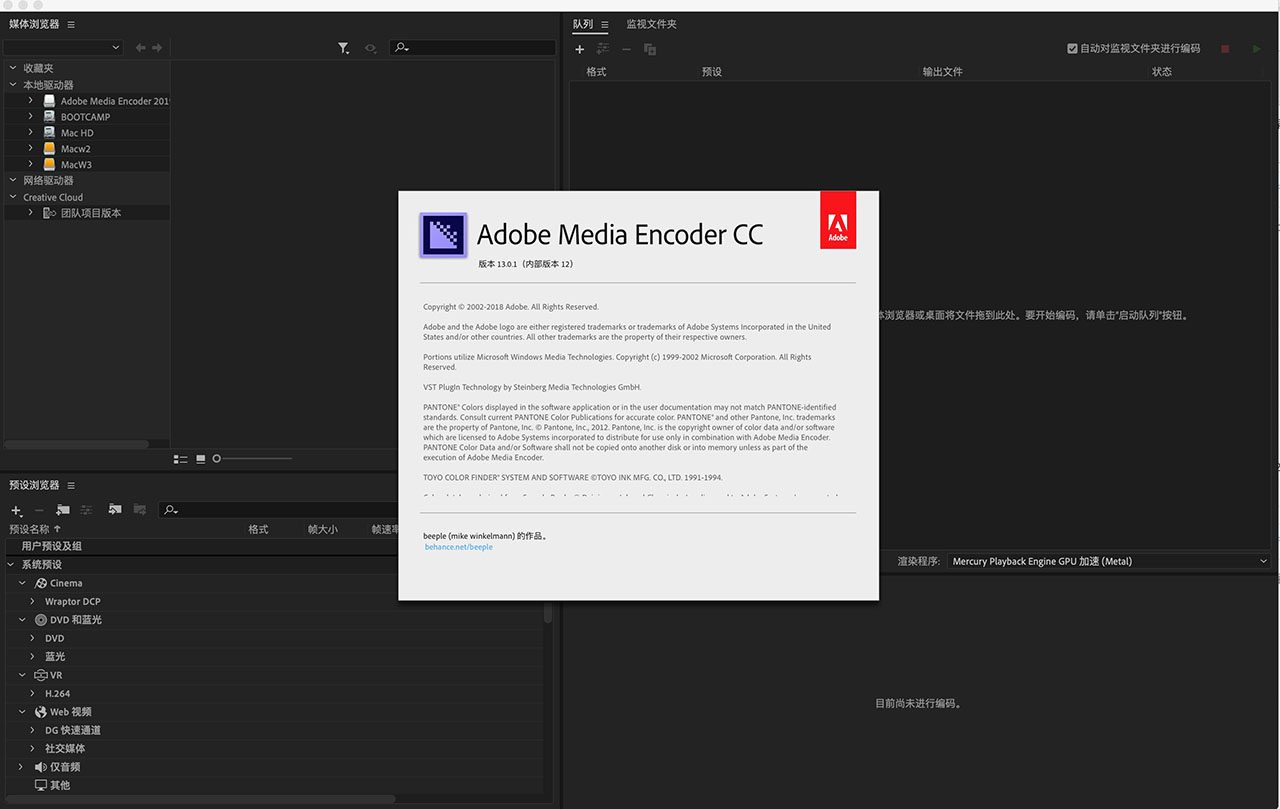Collapse the 收藏夹 section

[x=13, y=68]
